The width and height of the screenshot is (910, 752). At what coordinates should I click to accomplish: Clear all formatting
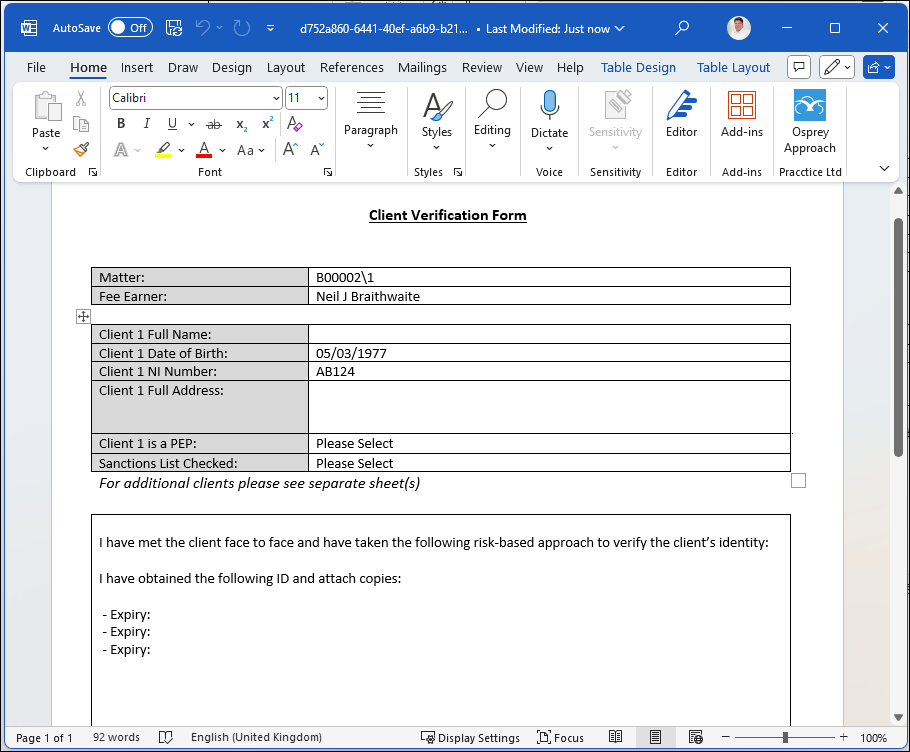[x=294, y=124]
